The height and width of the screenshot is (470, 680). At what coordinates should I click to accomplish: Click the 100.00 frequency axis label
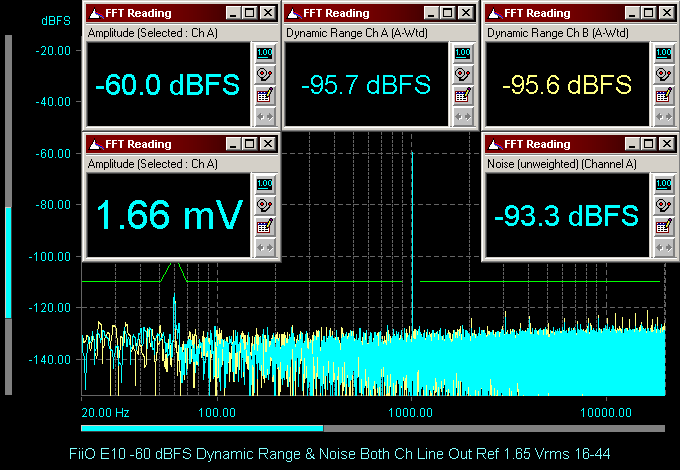(217, 412)
